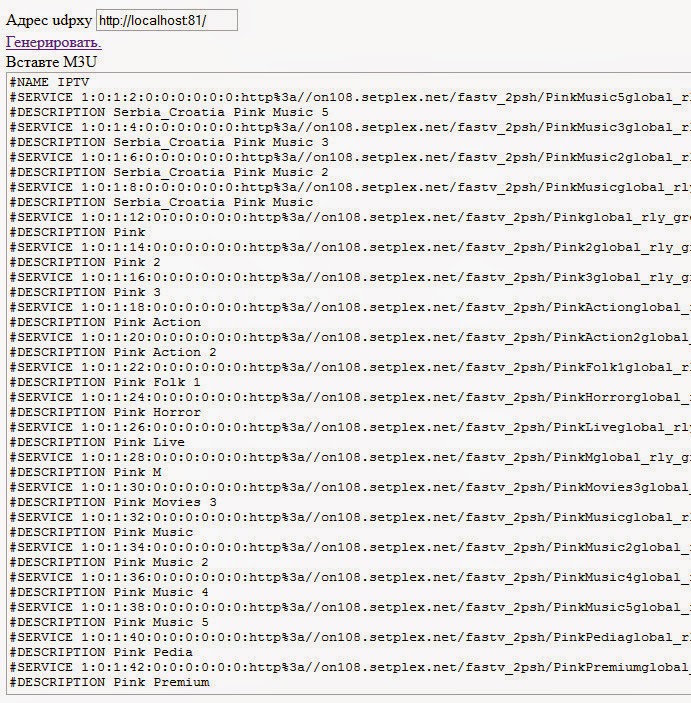Image resolution: width=691 pixels, height=703 pixels.
Task: Click the Генерировать link
Action: pyautogui.click(x=54, y=42)
